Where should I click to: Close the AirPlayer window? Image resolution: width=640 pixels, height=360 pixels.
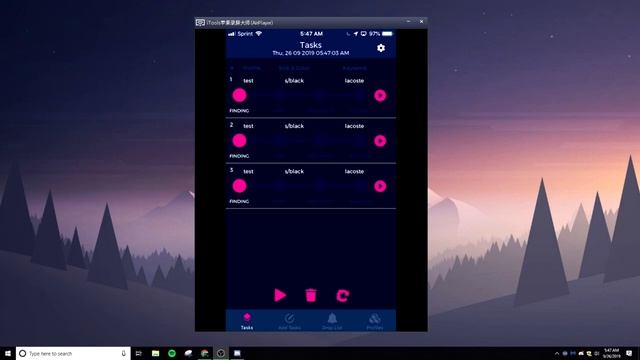(x=421, y=22)
